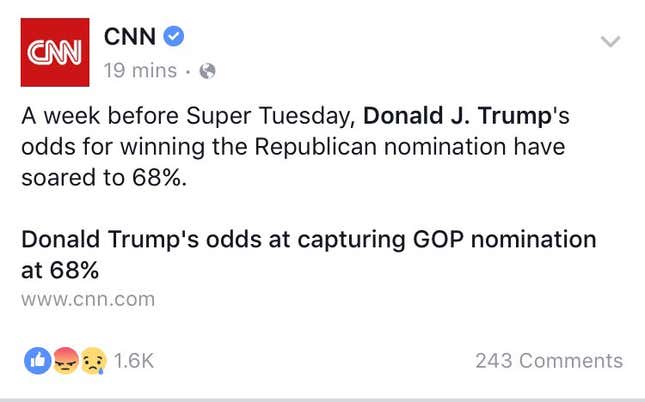Open headline about capturing GOP nomination
The width and height of the screenshot is (645, 402).
[x=309, y=255]
